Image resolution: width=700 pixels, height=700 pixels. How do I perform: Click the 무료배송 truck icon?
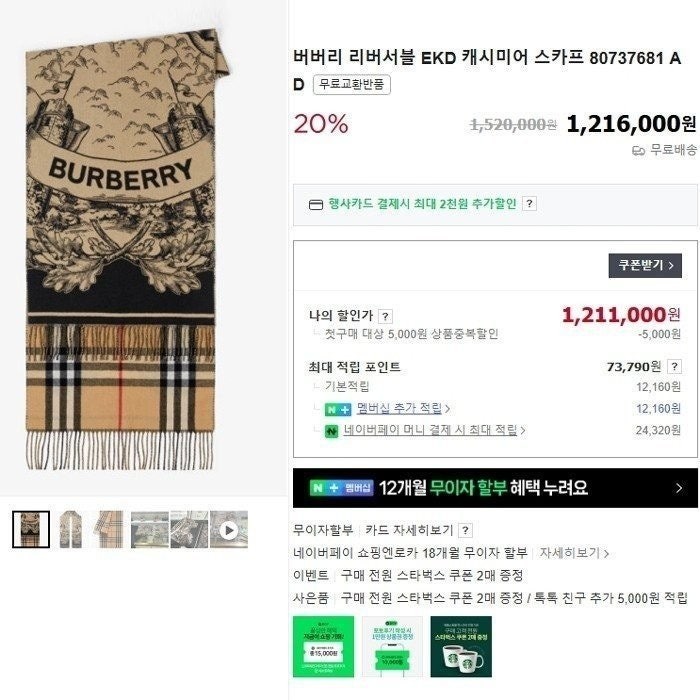[638, 151]
